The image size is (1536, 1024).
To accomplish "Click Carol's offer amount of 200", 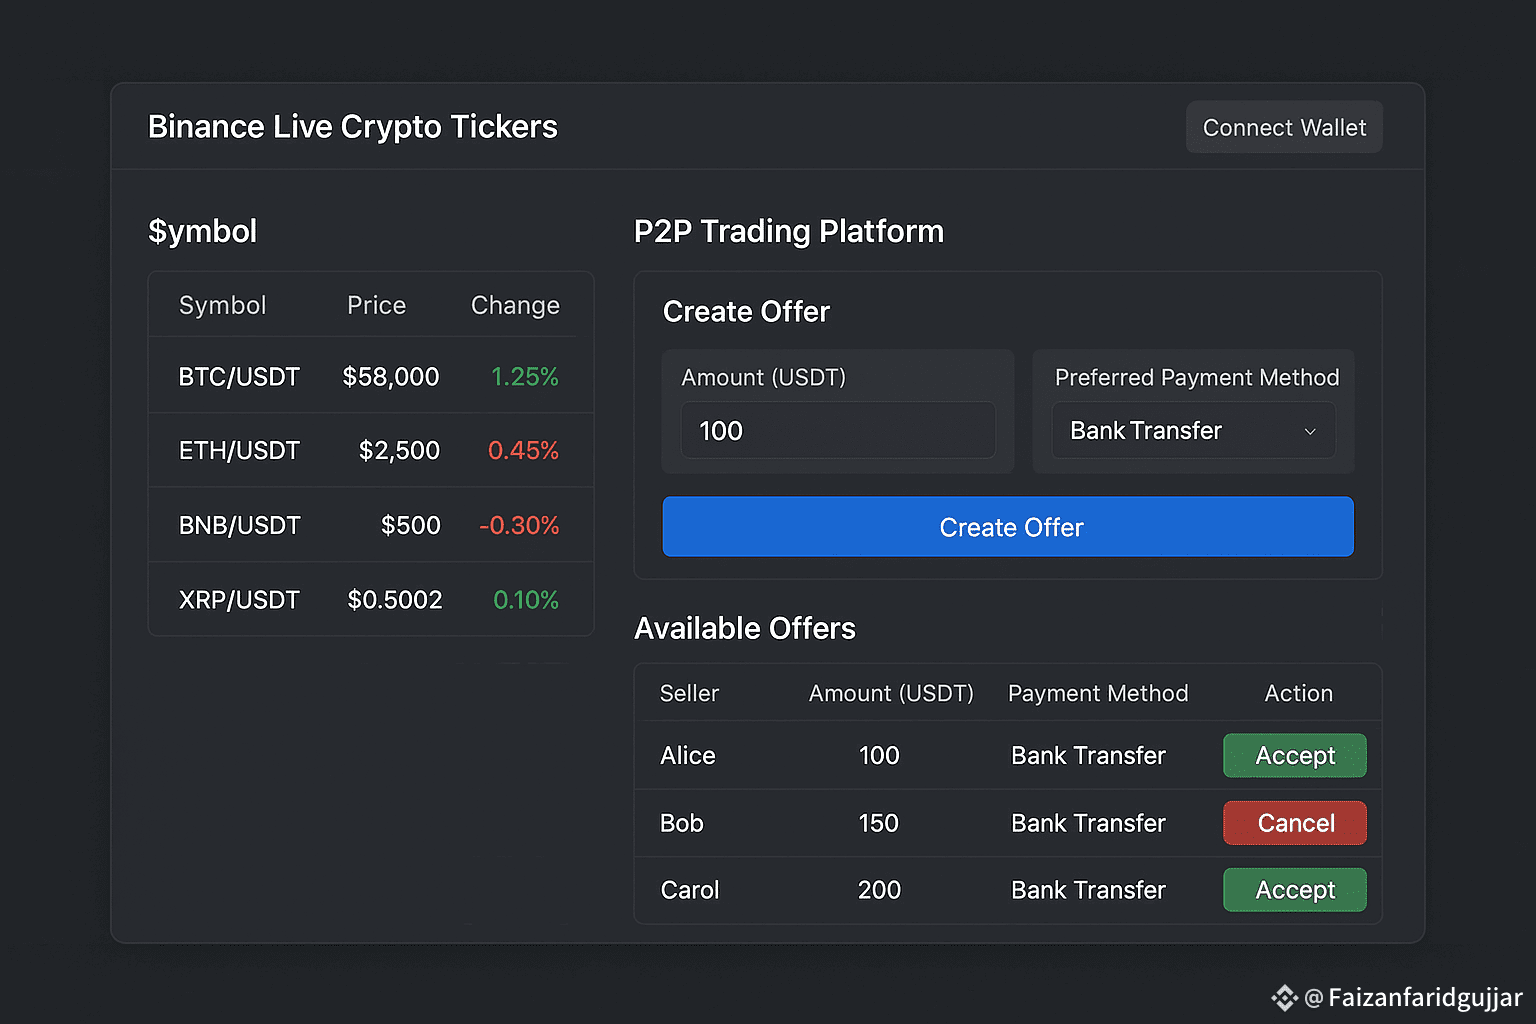I will (x=879, y=890).
